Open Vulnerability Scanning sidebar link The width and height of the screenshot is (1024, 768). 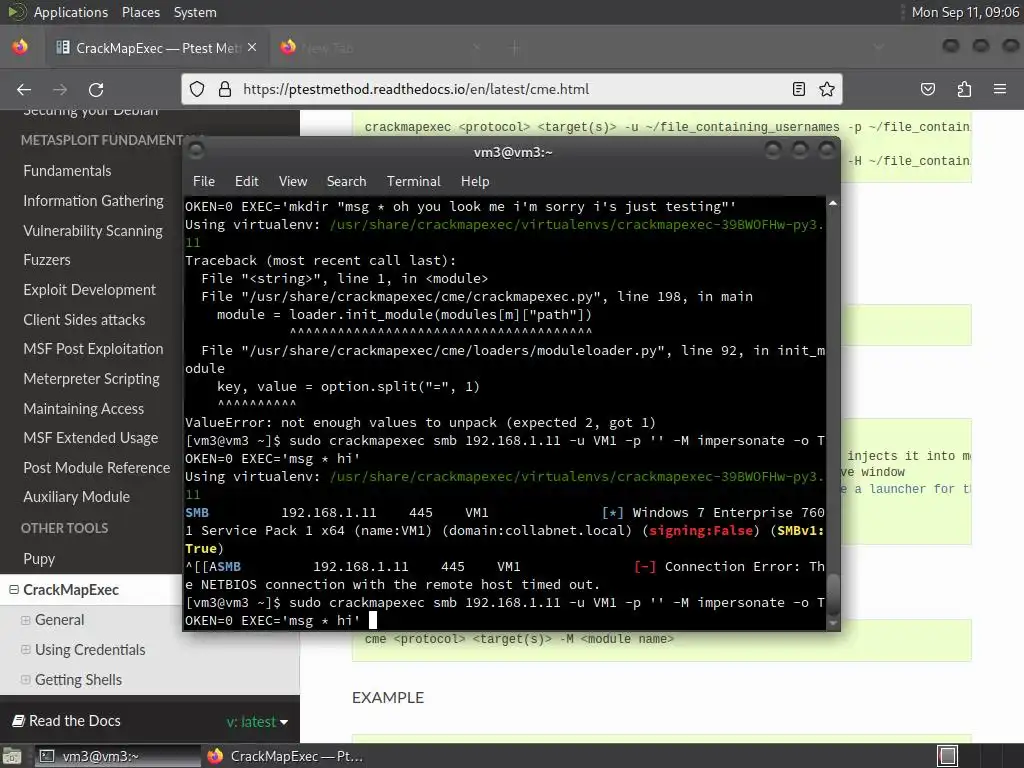click(93, 231)
